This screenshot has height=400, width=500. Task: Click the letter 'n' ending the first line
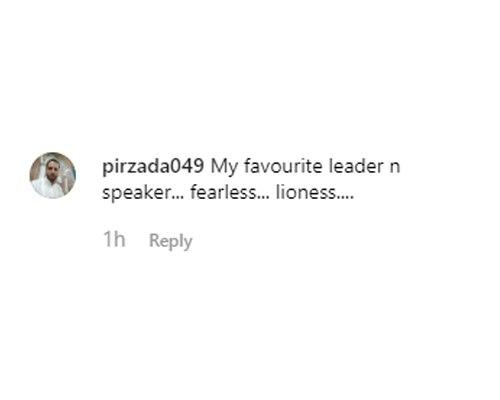[x=395, y=168]
